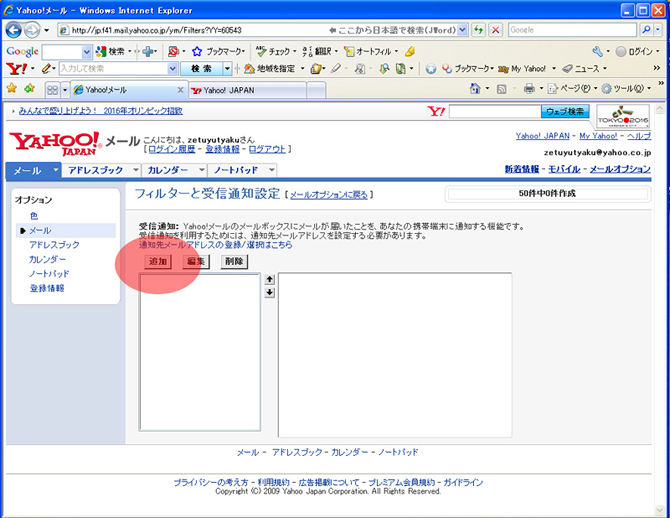This screenshot has width=670, height=518.
Task: Click the Stop loading red X icon
Action: pyautogui.click(x=495, y=30)
